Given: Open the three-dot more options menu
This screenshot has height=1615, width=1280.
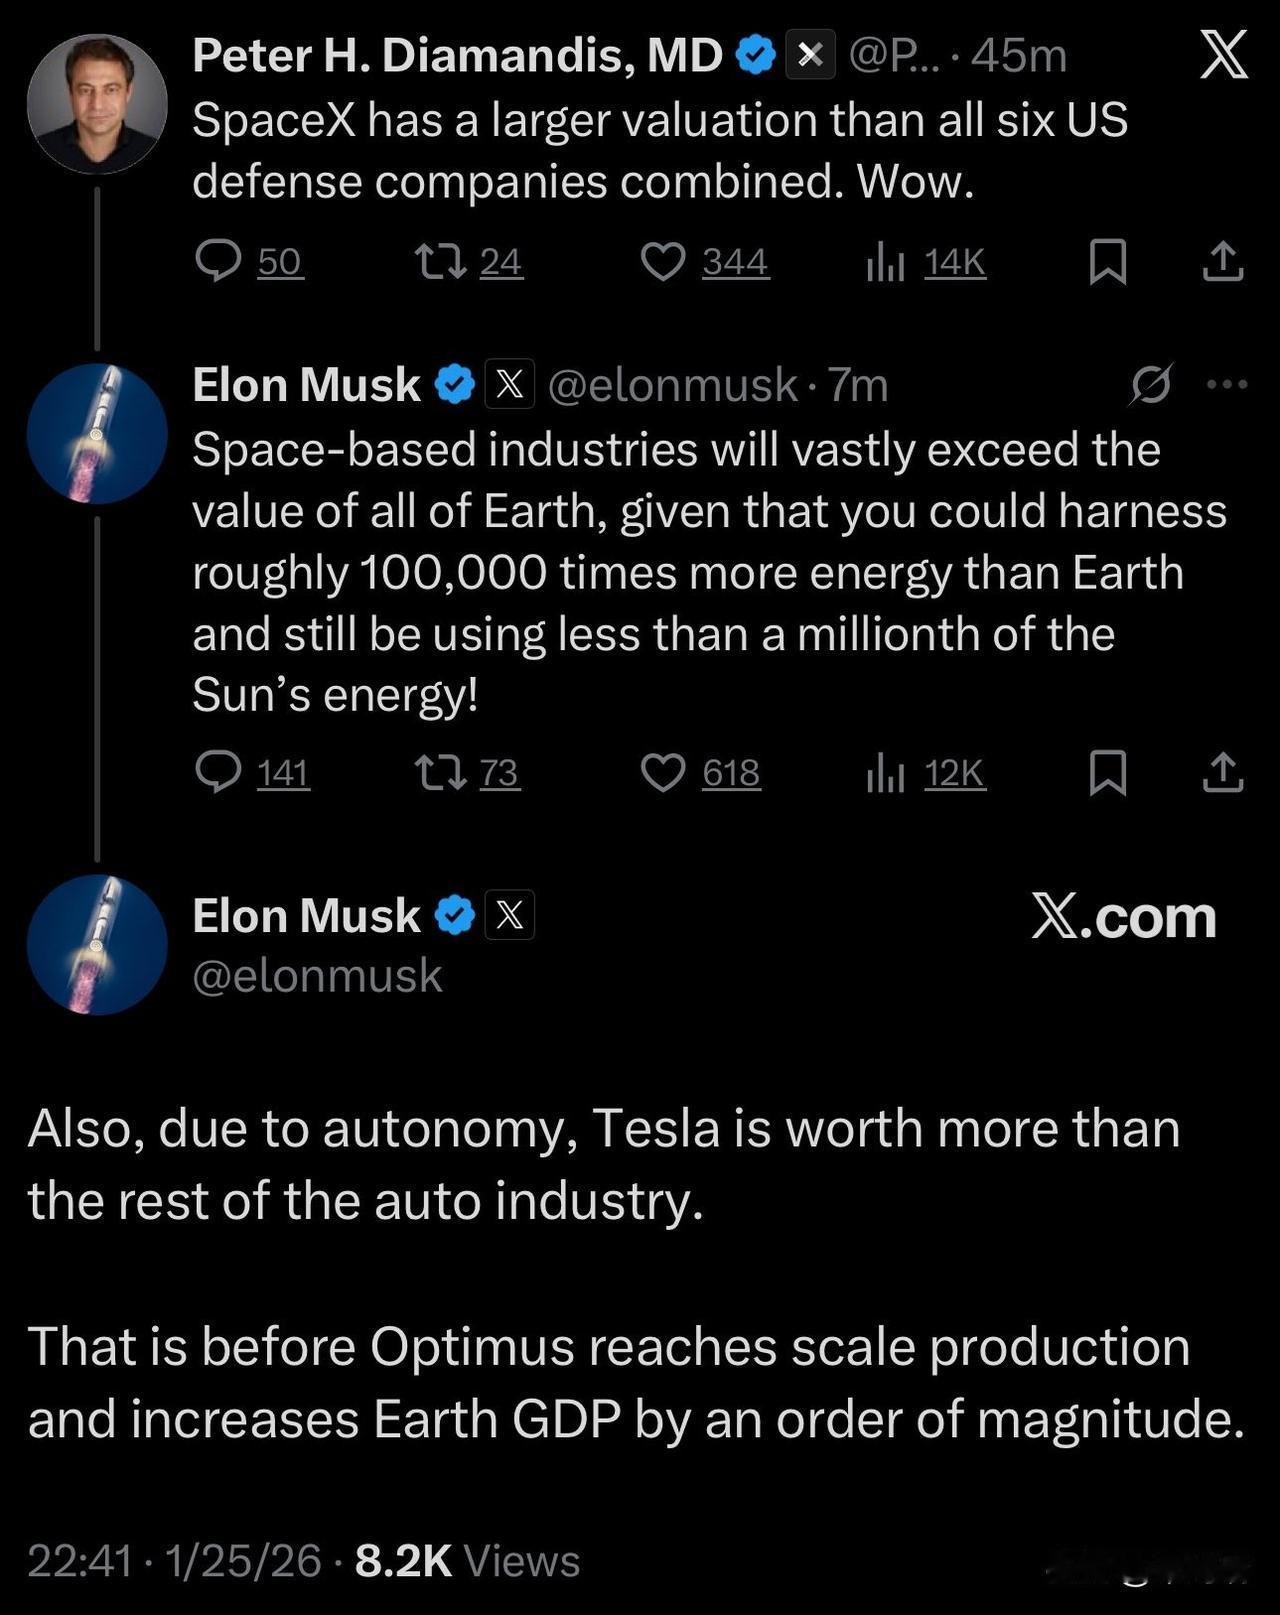Looking at the screenshot, I should pos(1227,384).
